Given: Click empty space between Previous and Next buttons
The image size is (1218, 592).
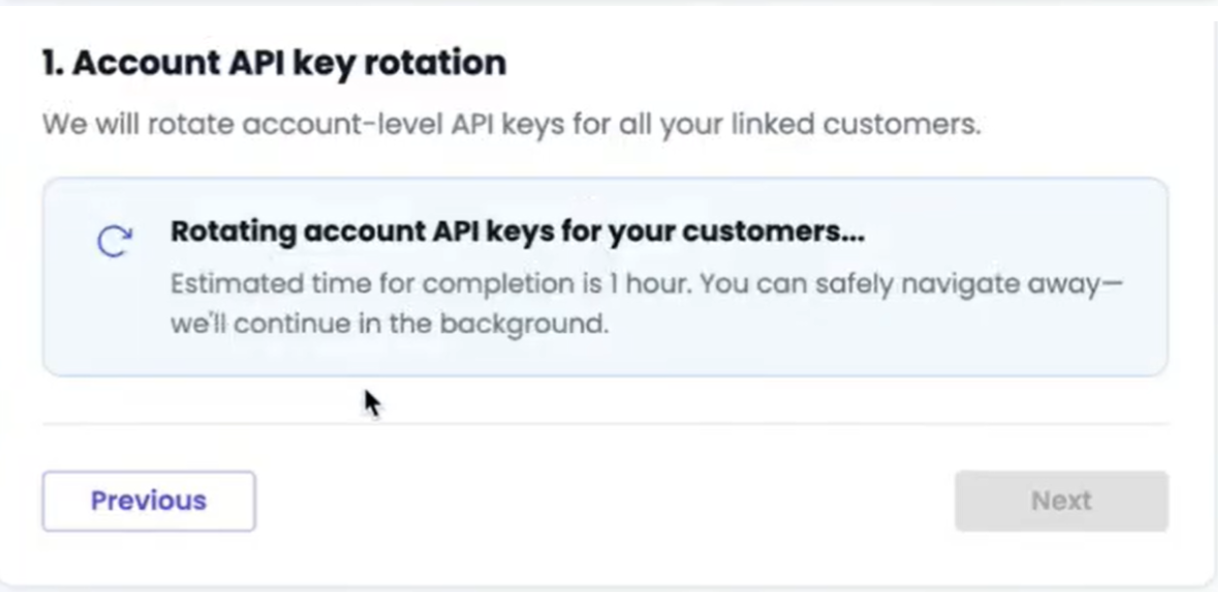Looking at the screenshot, I should click(605, 501).
